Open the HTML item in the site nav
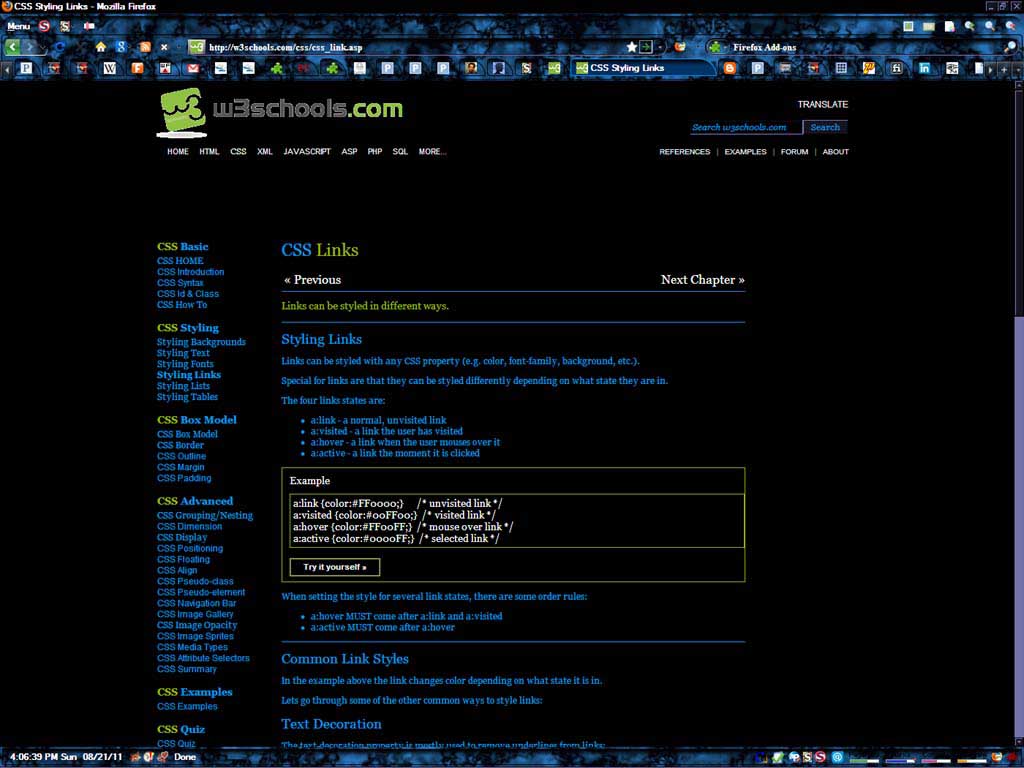Screen dimensions: 1024x768 click(209, 152)
